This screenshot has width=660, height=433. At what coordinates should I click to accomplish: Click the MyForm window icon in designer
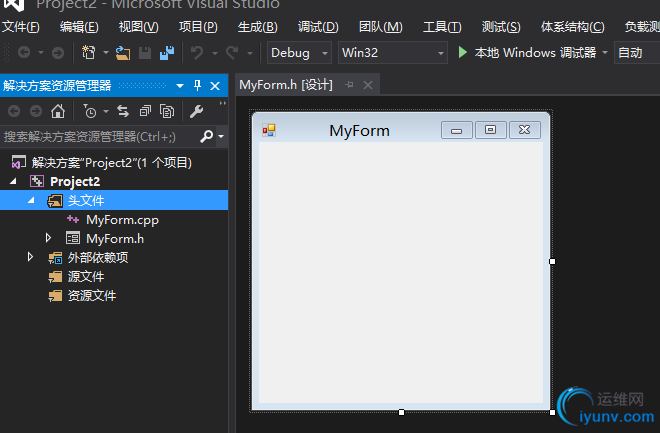pyautogui.click(x=269, y=130)
